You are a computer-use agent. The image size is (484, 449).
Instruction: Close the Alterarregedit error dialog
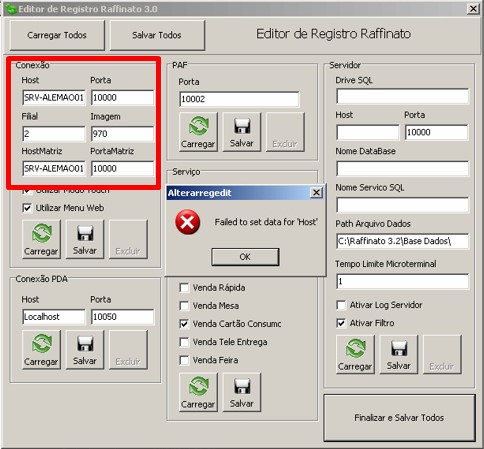pos(316,193)
